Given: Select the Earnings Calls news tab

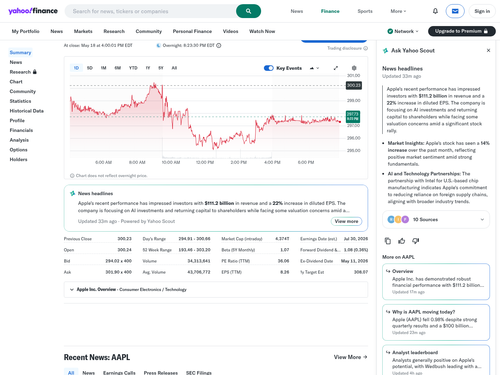Looking at the screenshot, I should tap(119, 373).
